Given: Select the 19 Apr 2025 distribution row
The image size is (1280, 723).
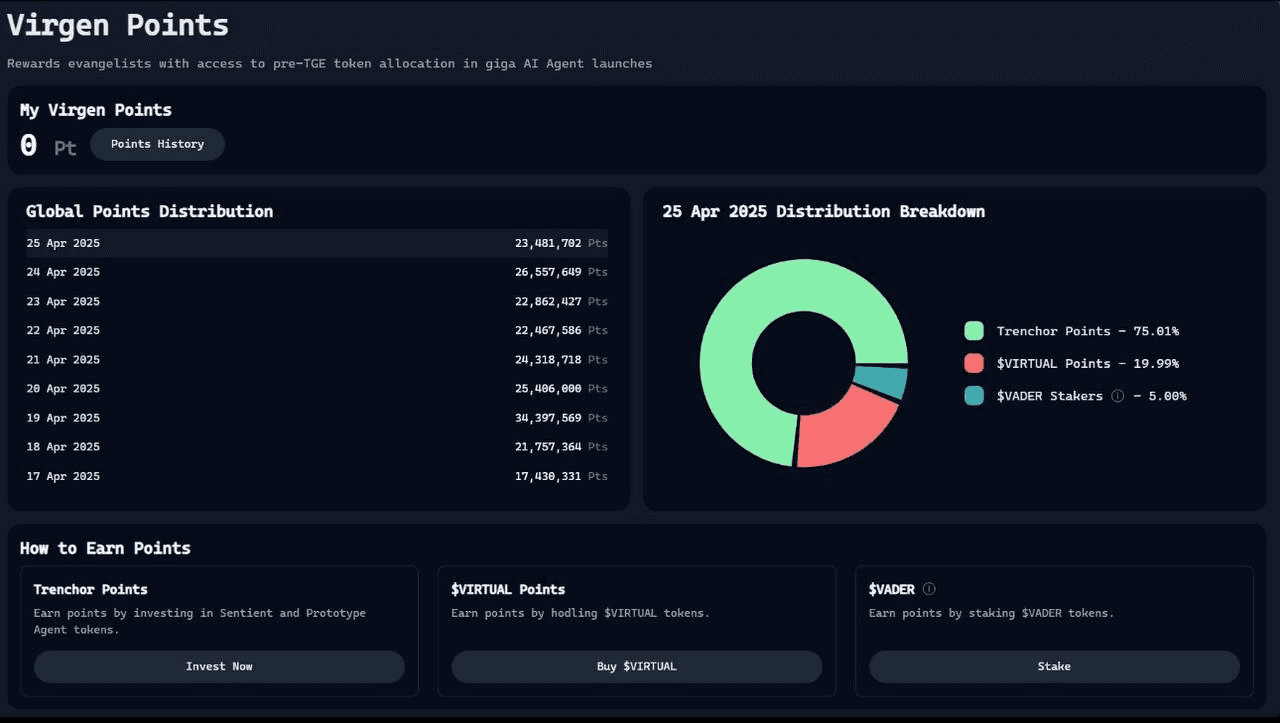Looking at the screenshot, I should [317, 417].
